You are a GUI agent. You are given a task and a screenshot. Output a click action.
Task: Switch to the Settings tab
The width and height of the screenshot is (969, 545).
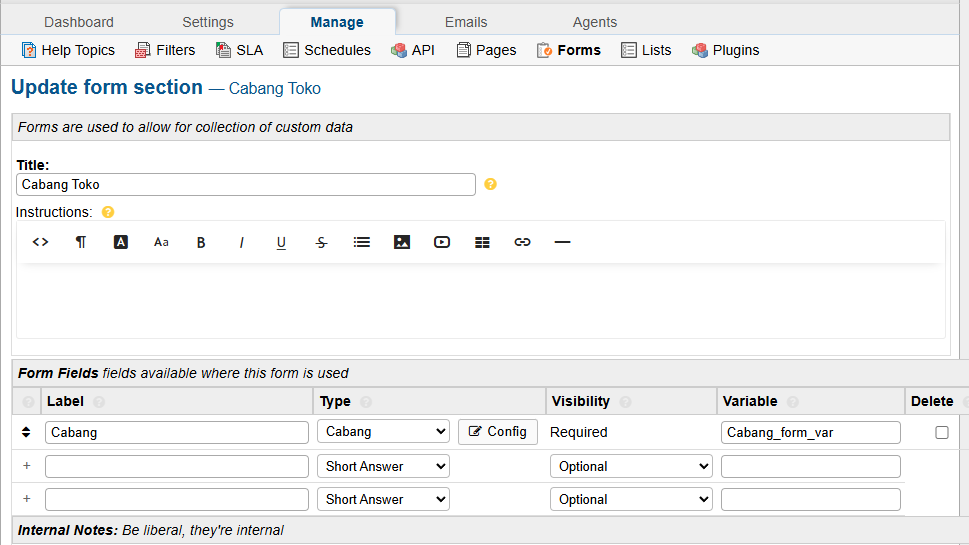pyautogui.click(x=208, y=22)
